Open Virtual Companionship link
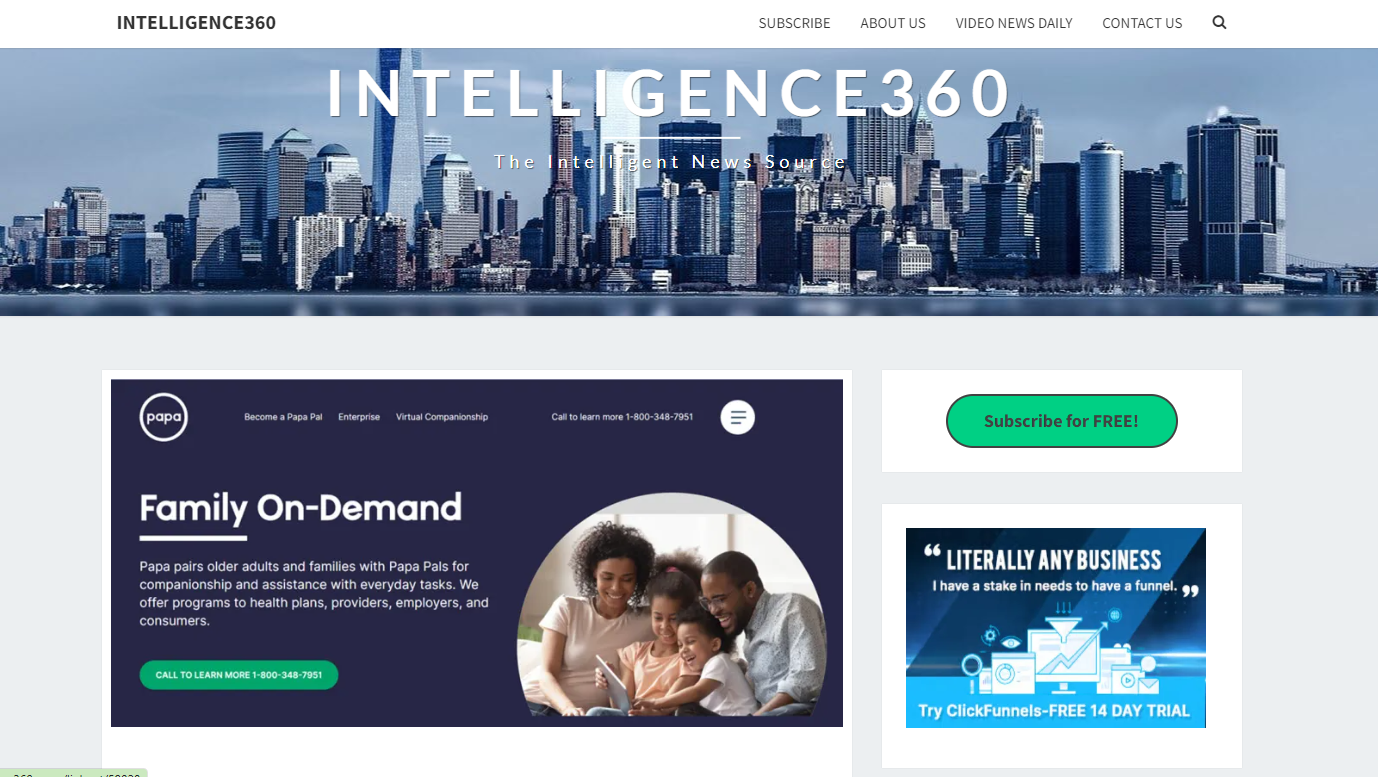 442,417
